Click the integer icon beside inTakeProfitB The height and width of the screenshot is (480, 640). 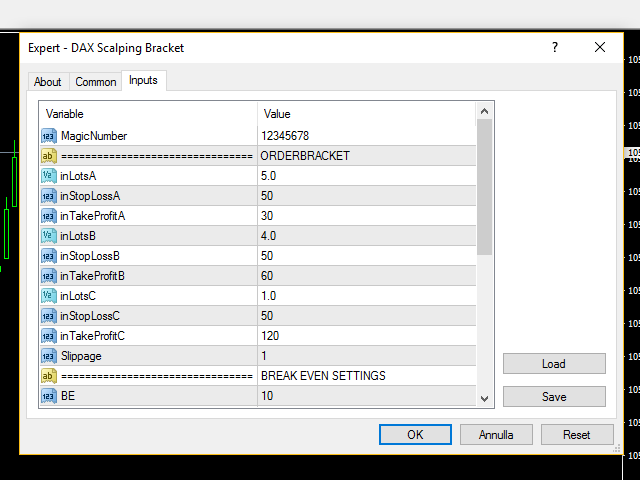49,276
